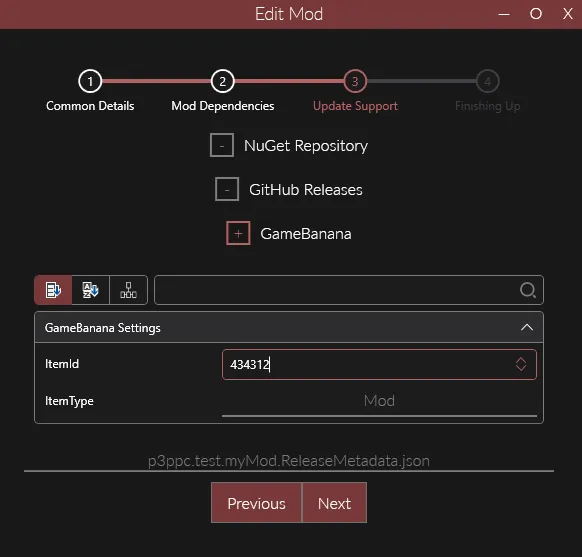Viewport: 582px width, 557px height.
Task: Open the Mod Dependencies step label
Action: [222, 106]
